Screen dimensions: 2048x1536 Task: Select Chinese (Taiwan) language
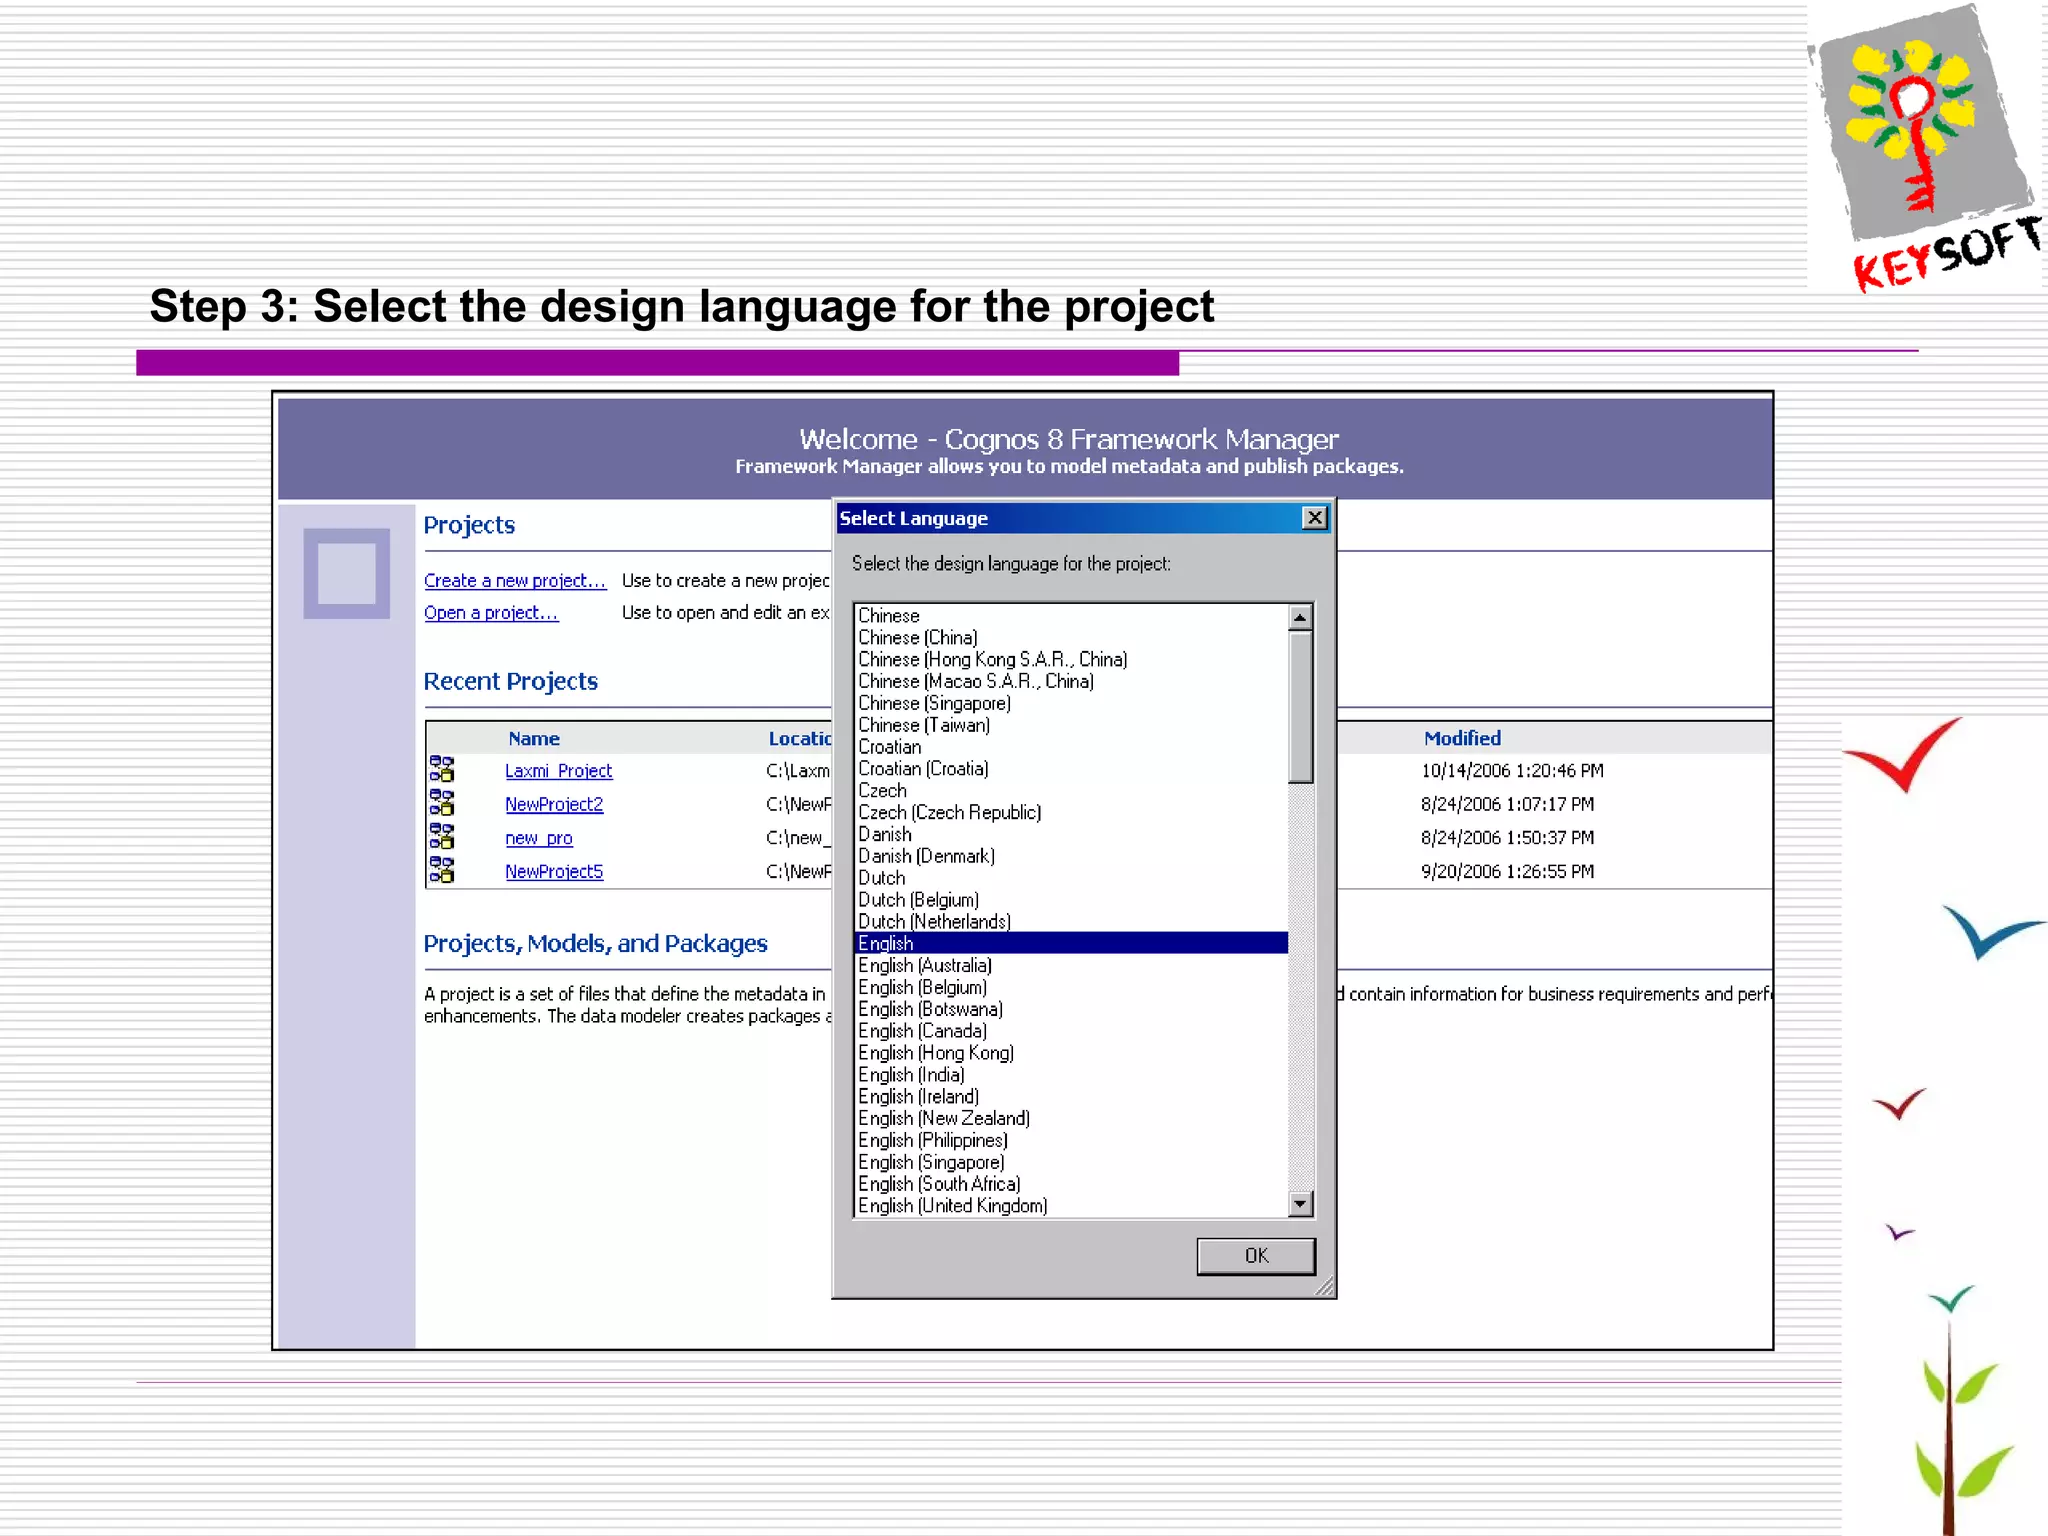1072,726
